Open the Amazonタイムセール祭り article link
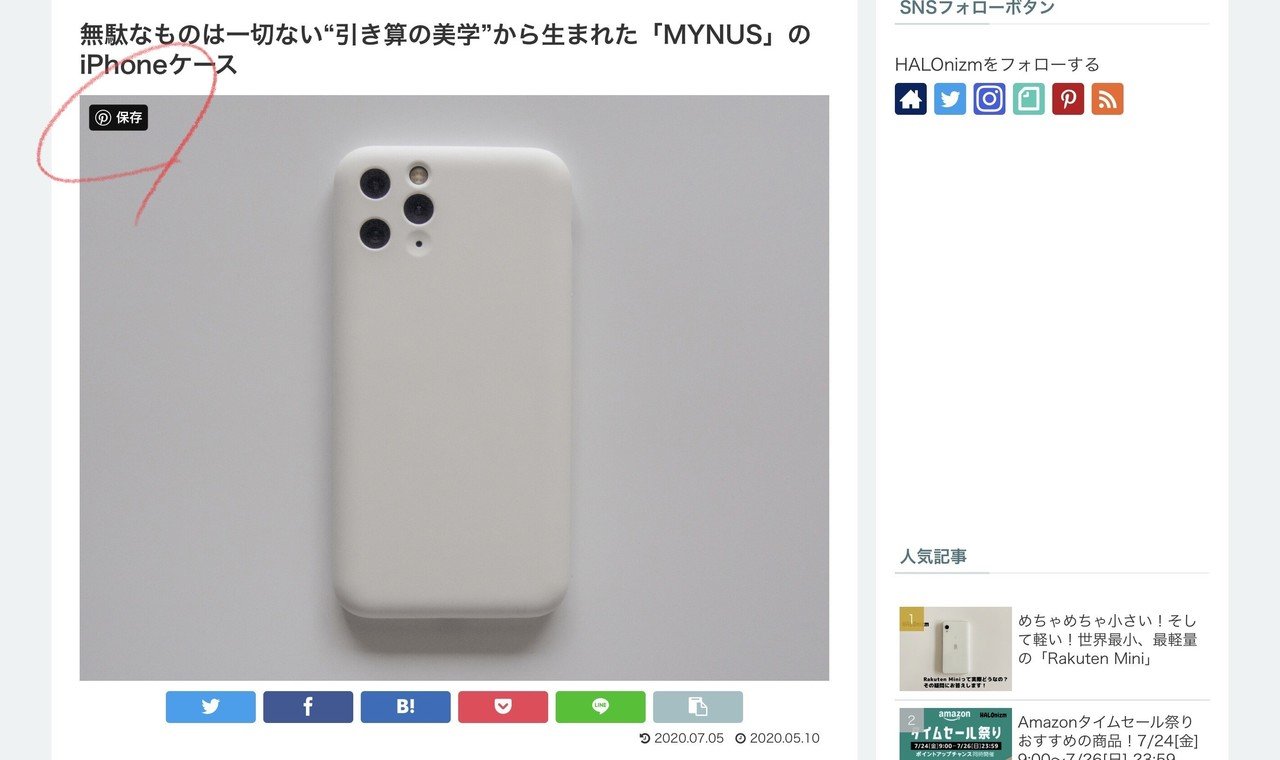Viewport: 1280px width, 760px height. [1108, 736]
